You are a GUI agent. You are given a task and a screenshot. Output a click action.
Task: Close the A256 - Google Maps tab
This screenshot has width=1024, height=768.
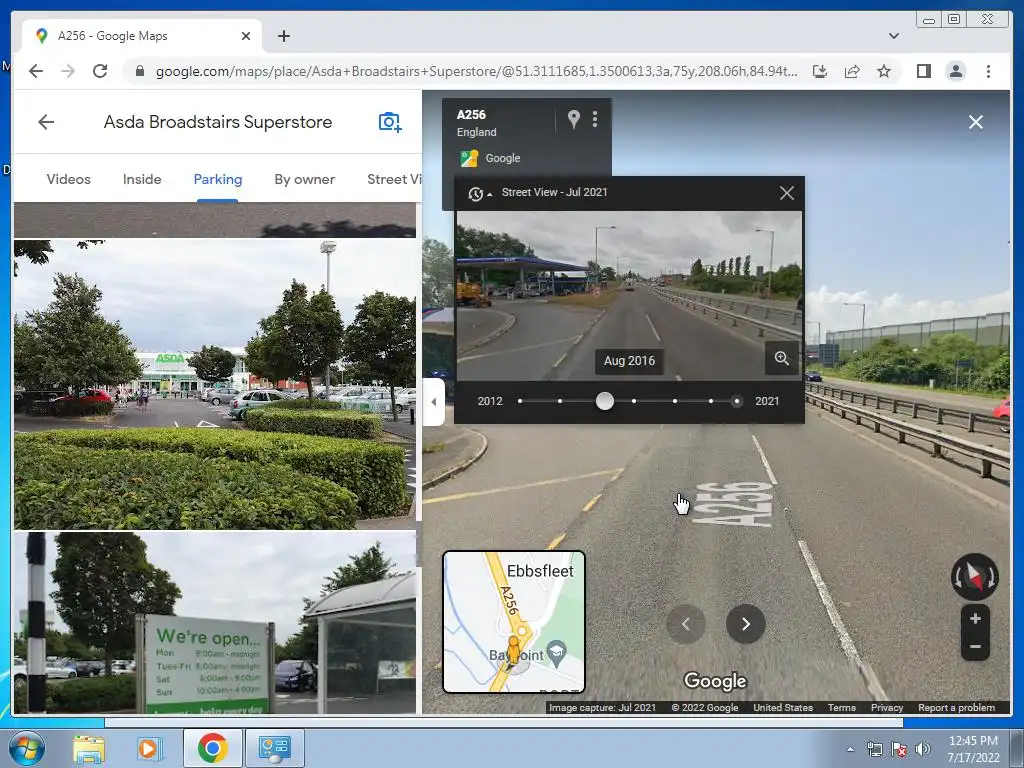[x=246, y=36]
